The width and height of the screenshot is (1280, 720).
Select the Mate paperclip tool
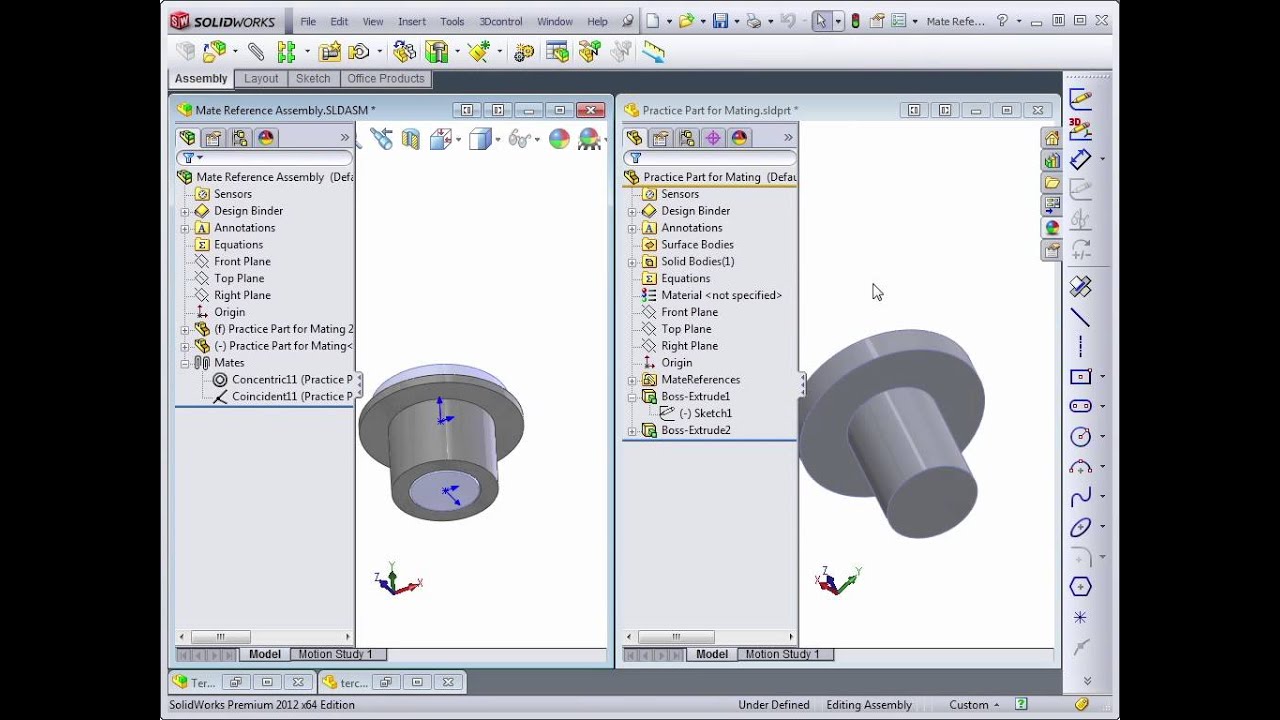pyautogui.click(x=256, y=52)
